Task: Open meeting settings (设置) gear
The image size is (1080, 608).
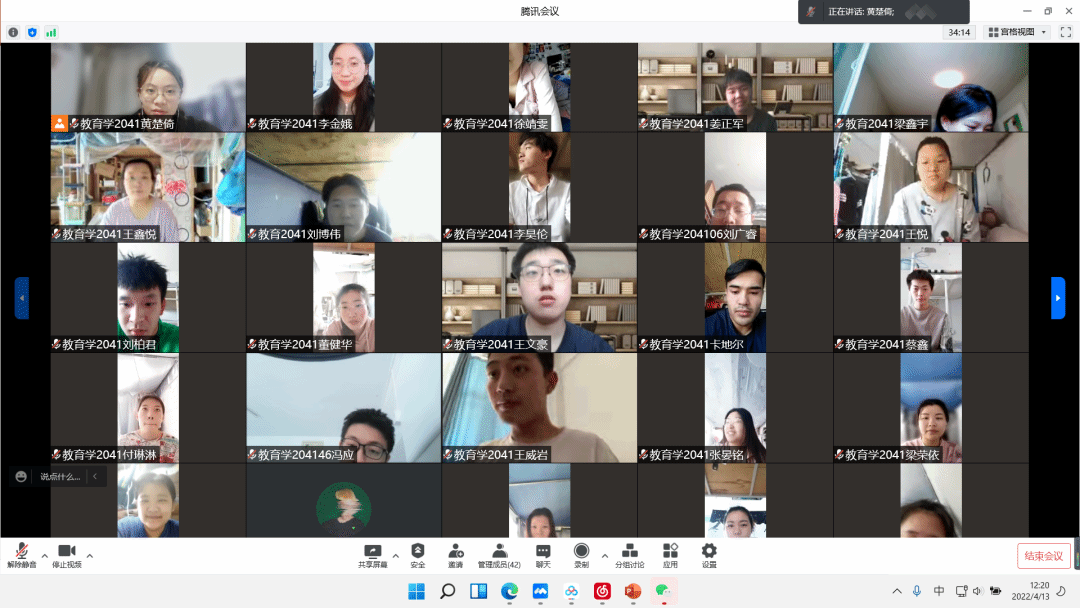Action: pyautogui.click(x=709, y=555)
